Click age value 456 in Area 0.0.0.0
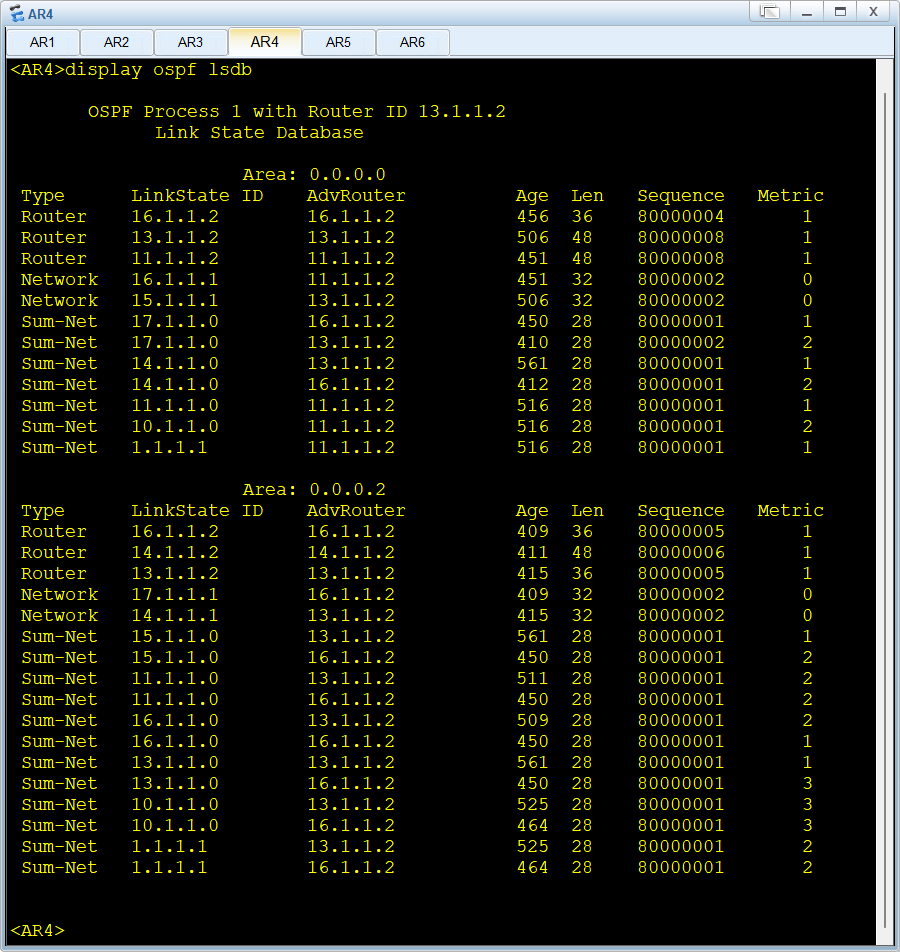 tap(533, 217)
